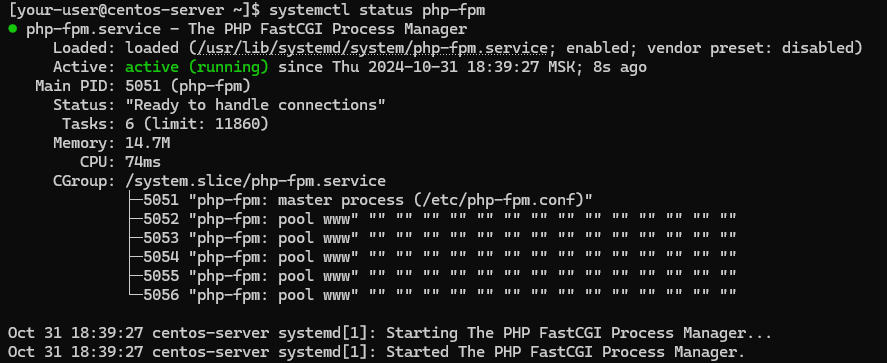This screenshot has width=887, height=363.
Task: Click the 'systemctl status php-fpm' command text
Action: tap(377, 10)
